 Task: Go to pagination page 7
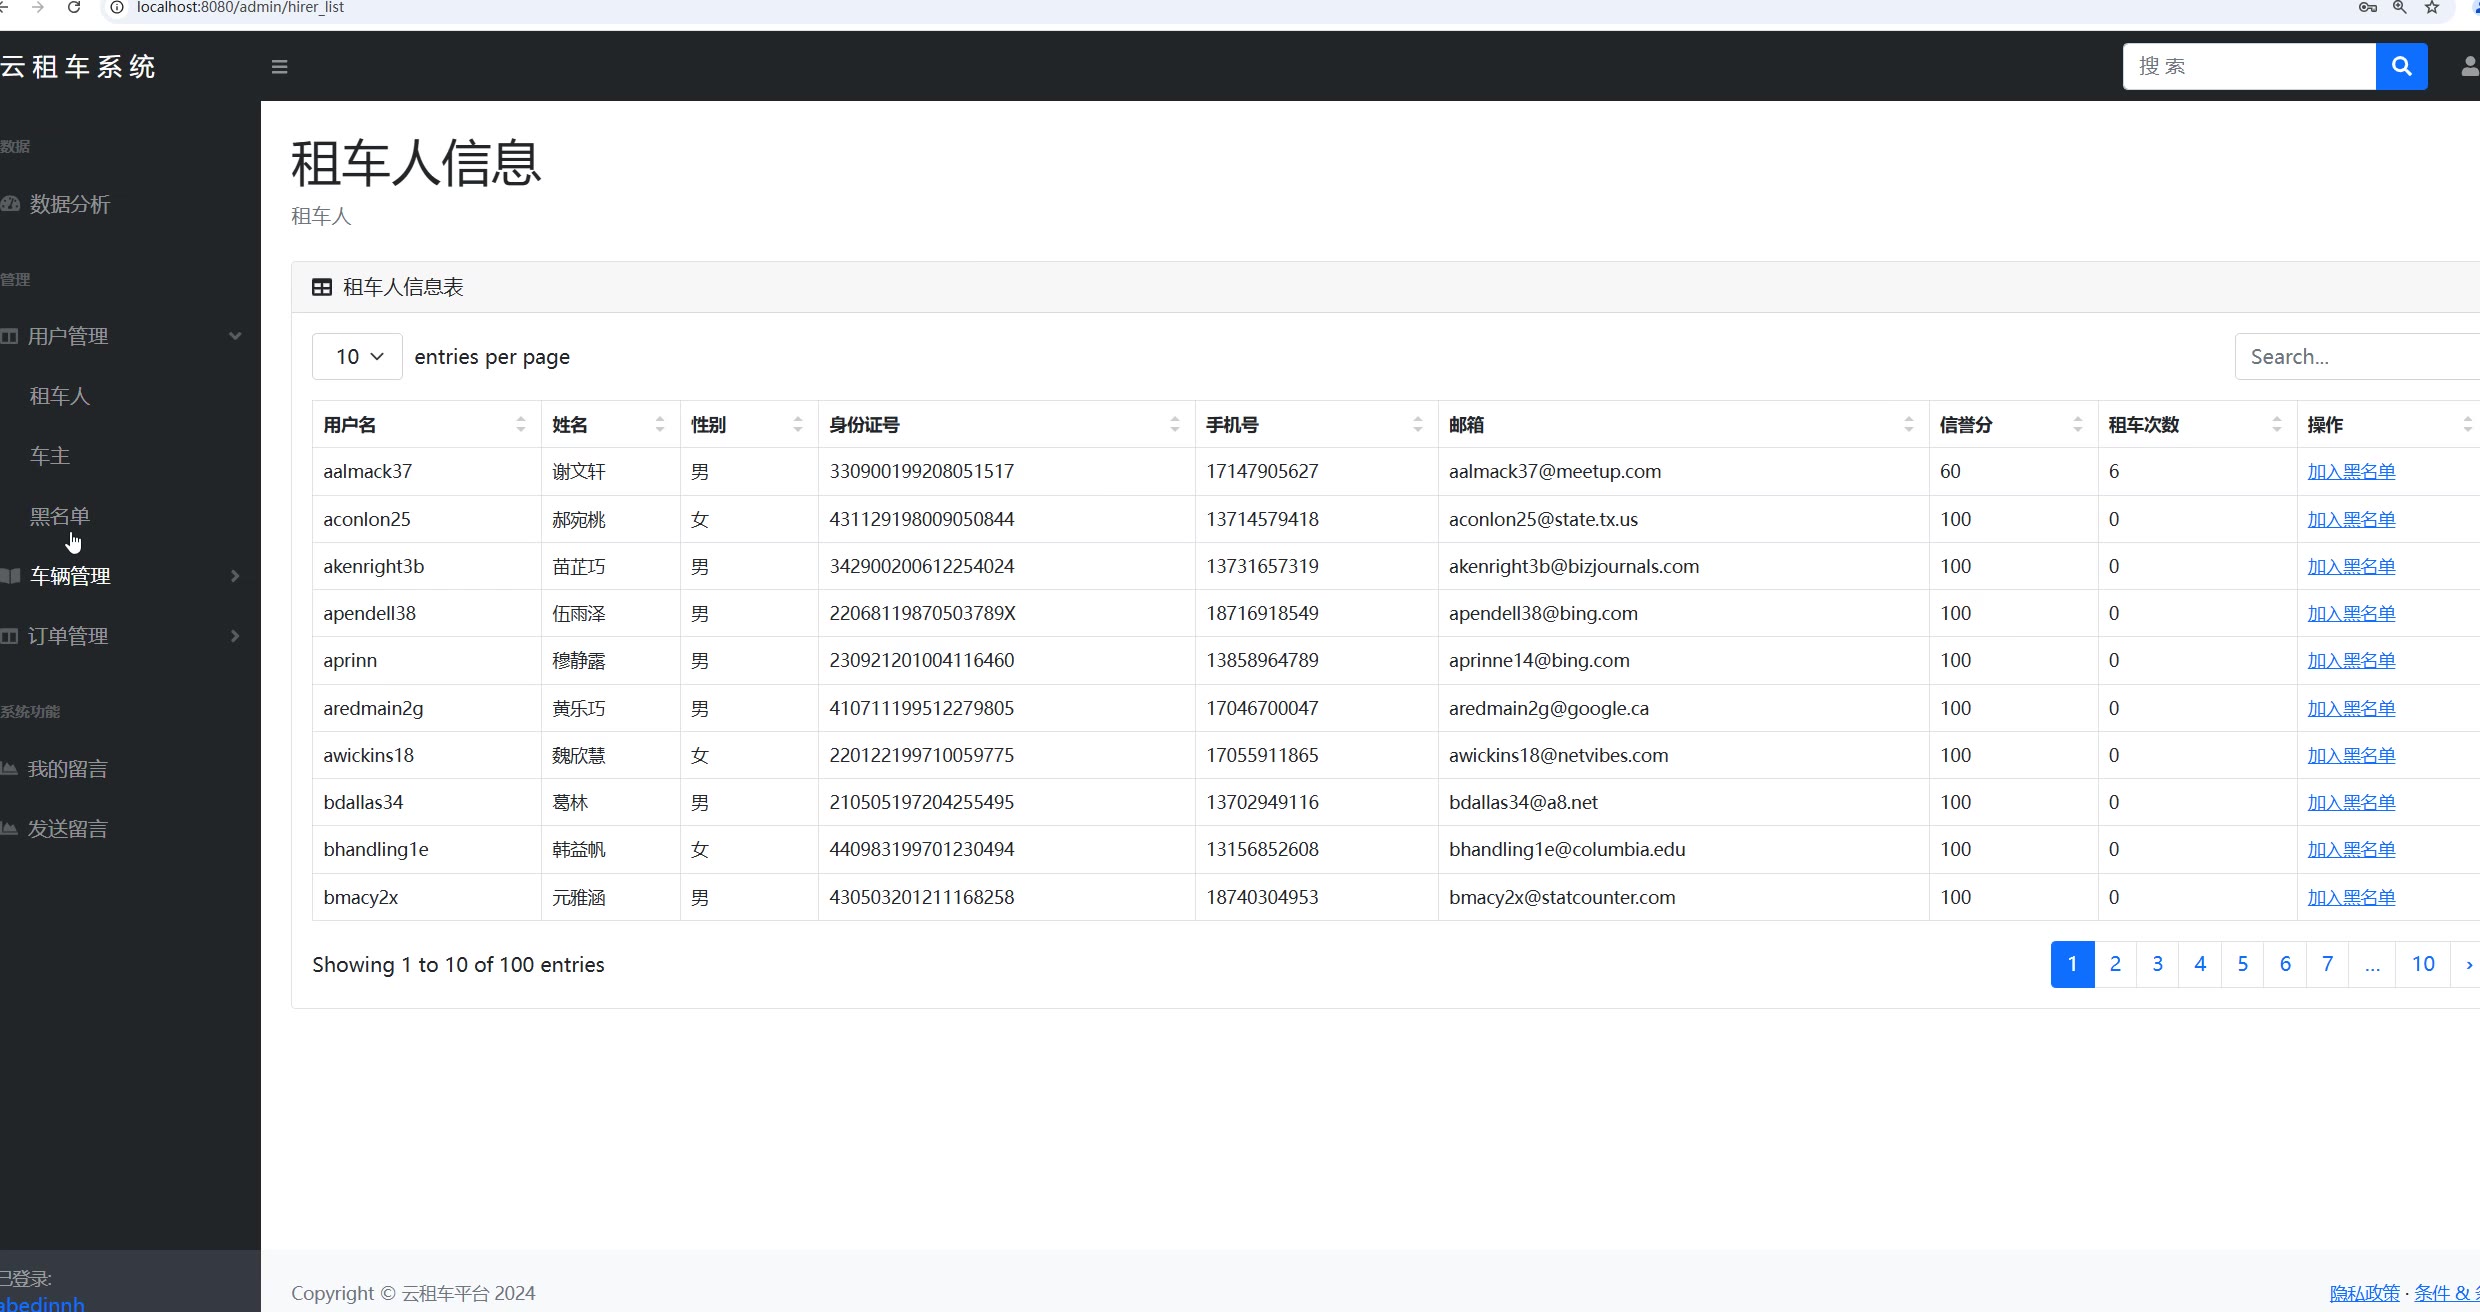click(x=2327, y=964)
